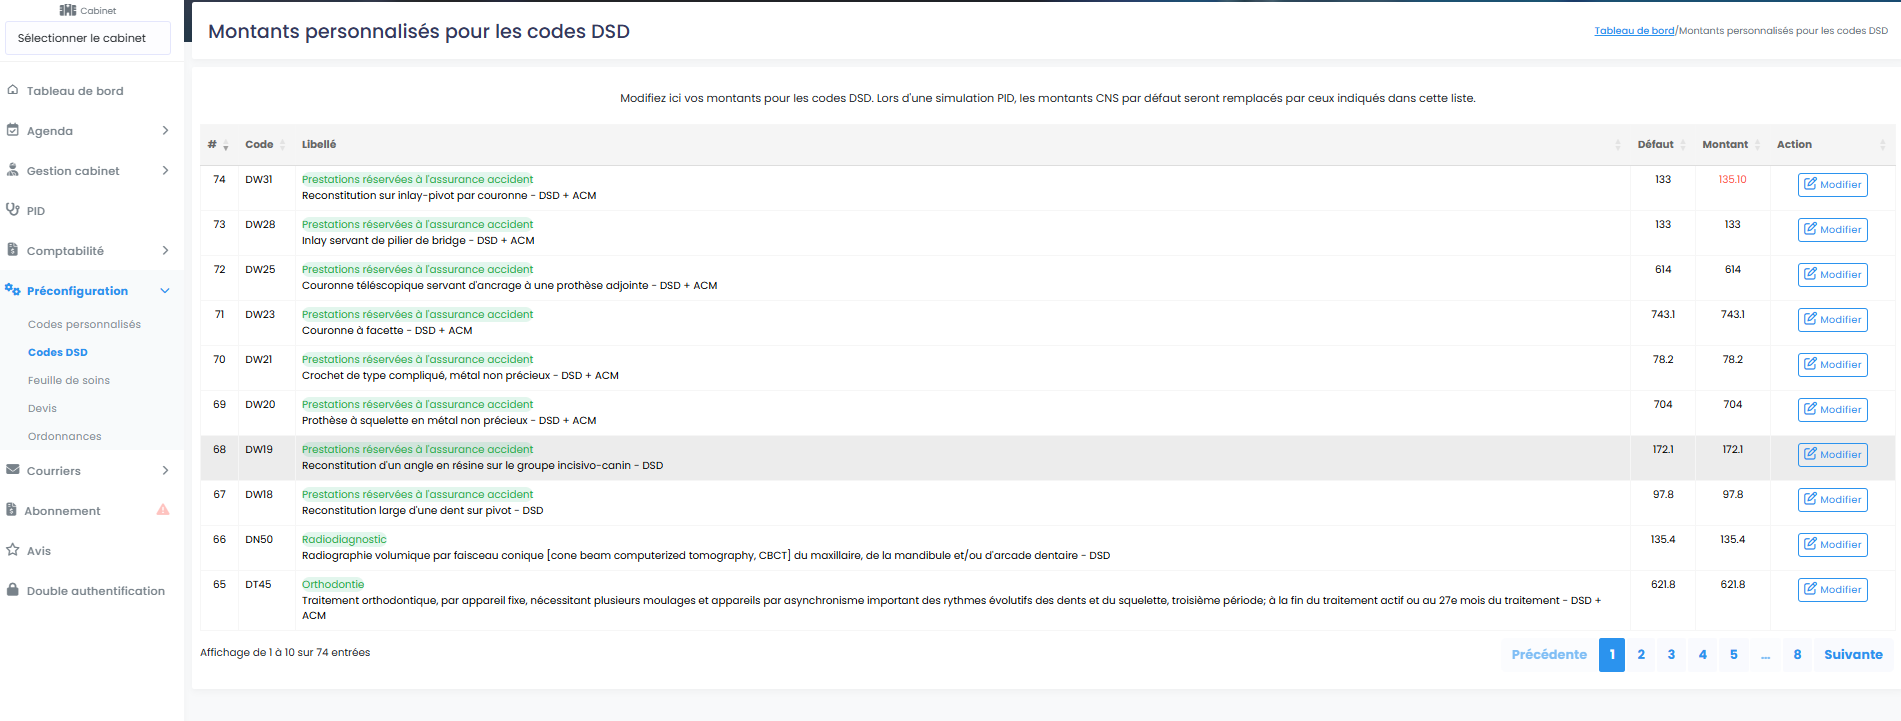Open Ordonnances submenu item
This screenshot has height=721, width=1901.
pyautogui.click(x=65, y=436)
